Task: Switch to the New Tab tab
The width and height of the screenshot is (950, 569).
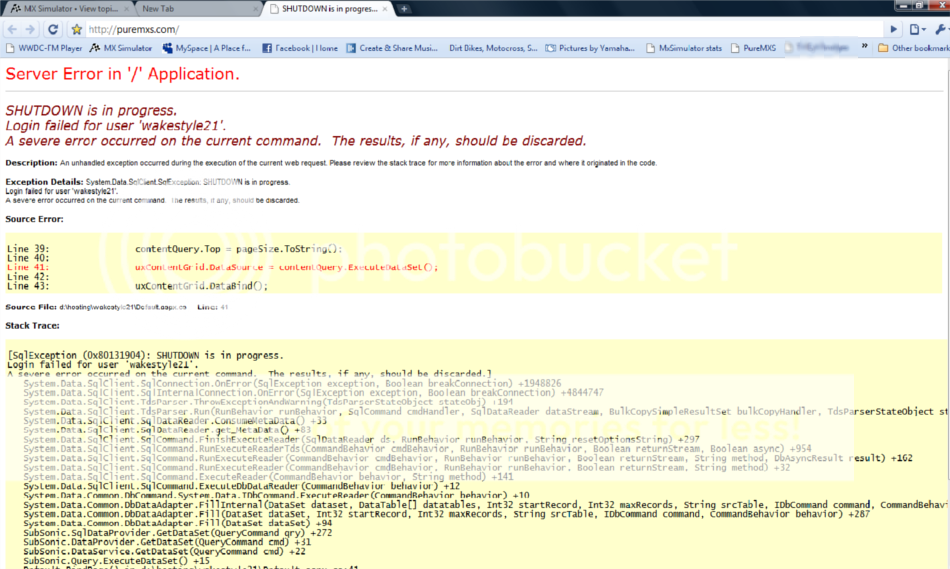Action: [x=190, y=8]
